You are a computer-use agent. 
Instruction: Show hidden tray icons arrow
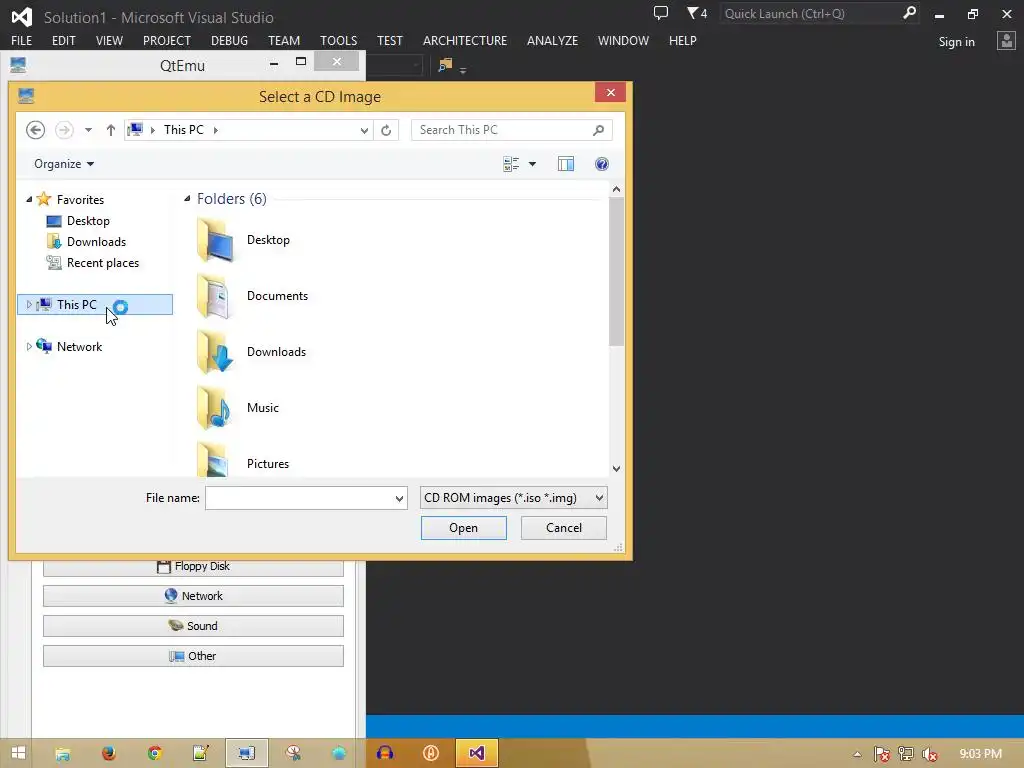857,754
